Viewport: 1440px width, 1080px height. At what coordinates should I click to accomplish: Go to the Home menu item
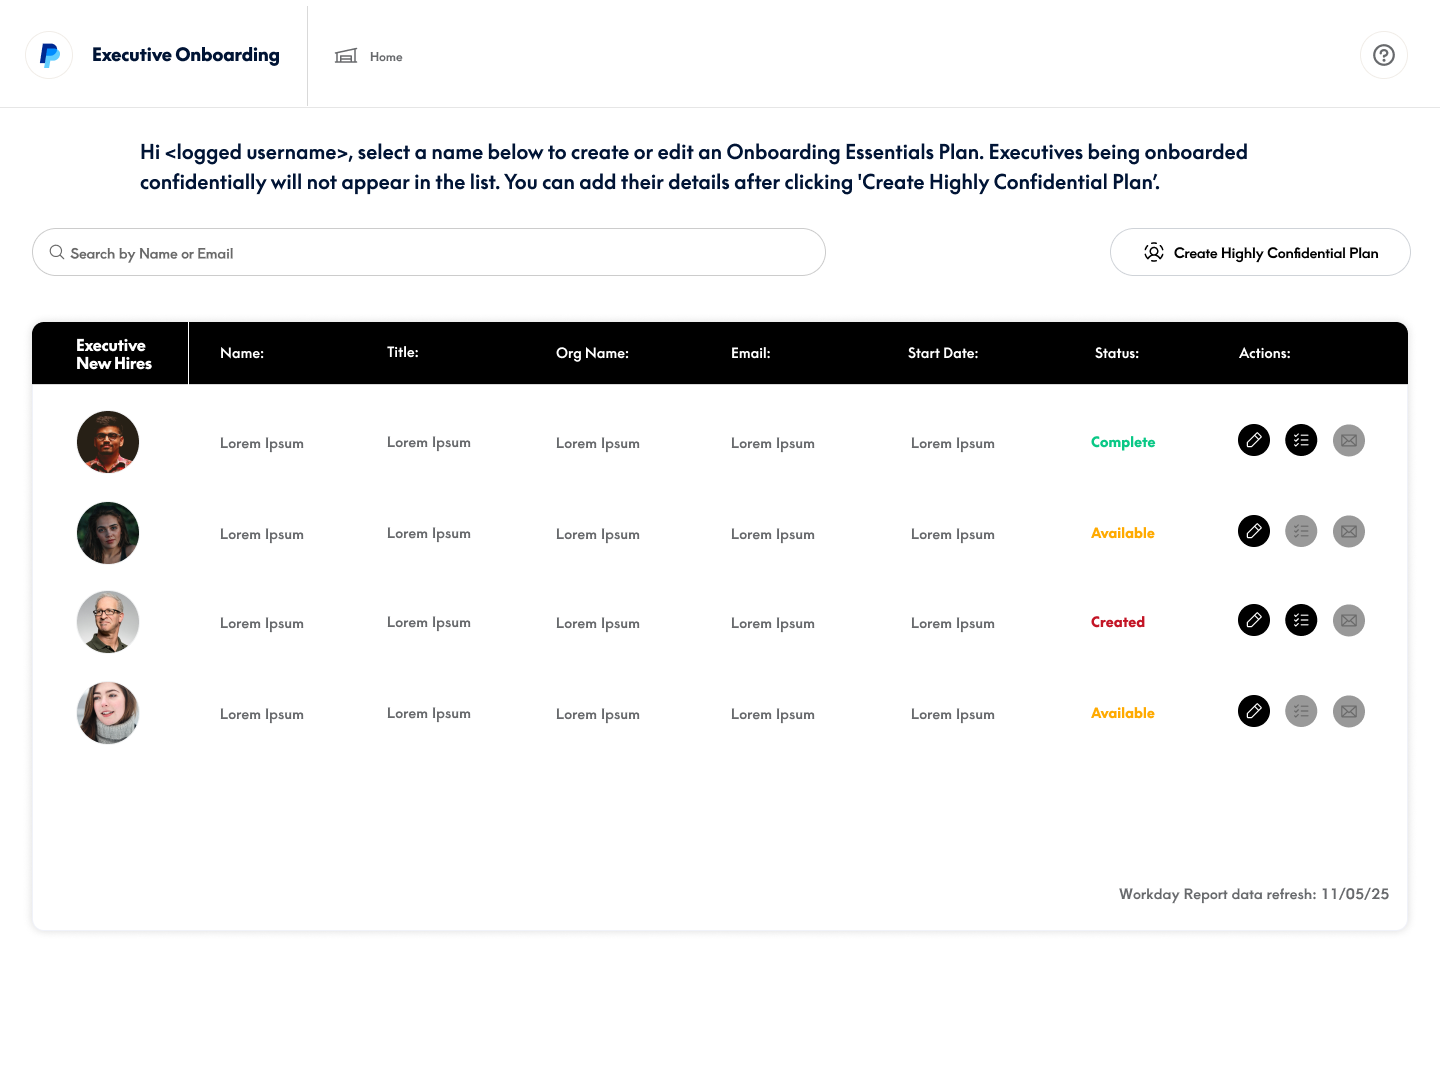click(386, 57)
